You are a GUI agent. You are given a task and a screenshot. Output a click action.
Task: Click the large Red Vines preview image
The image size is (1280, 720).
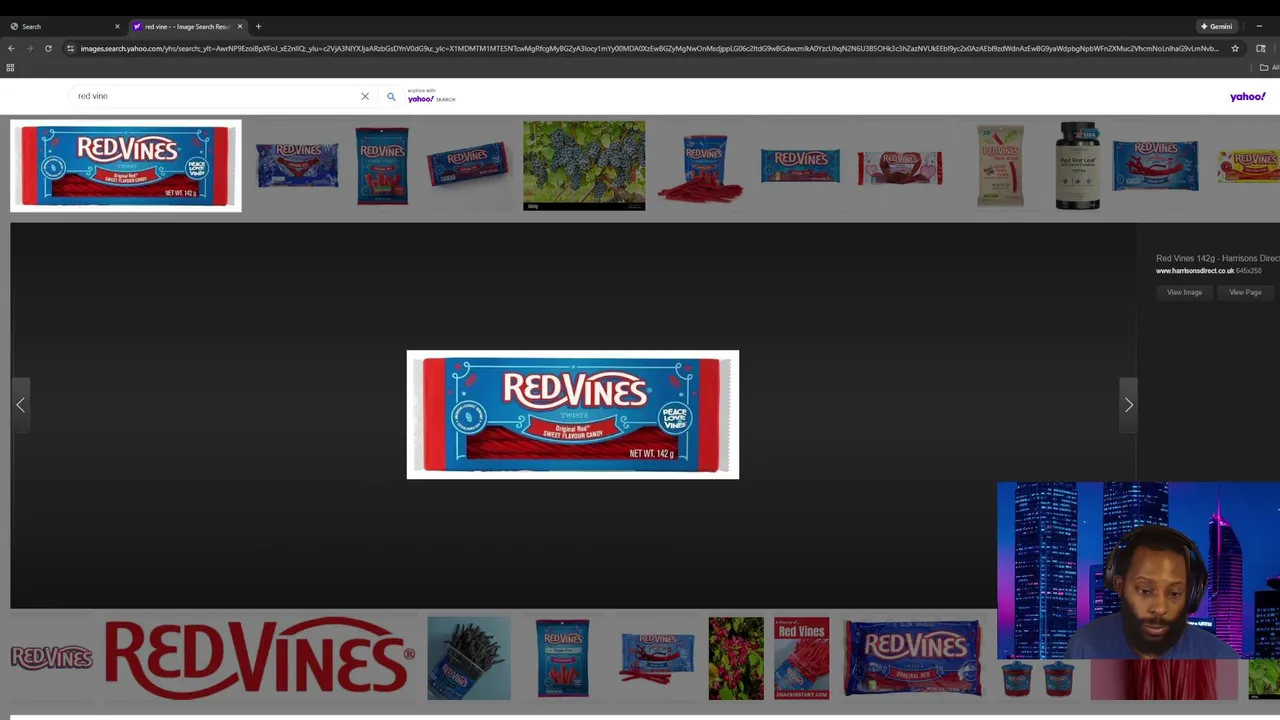tap(573, 414)
